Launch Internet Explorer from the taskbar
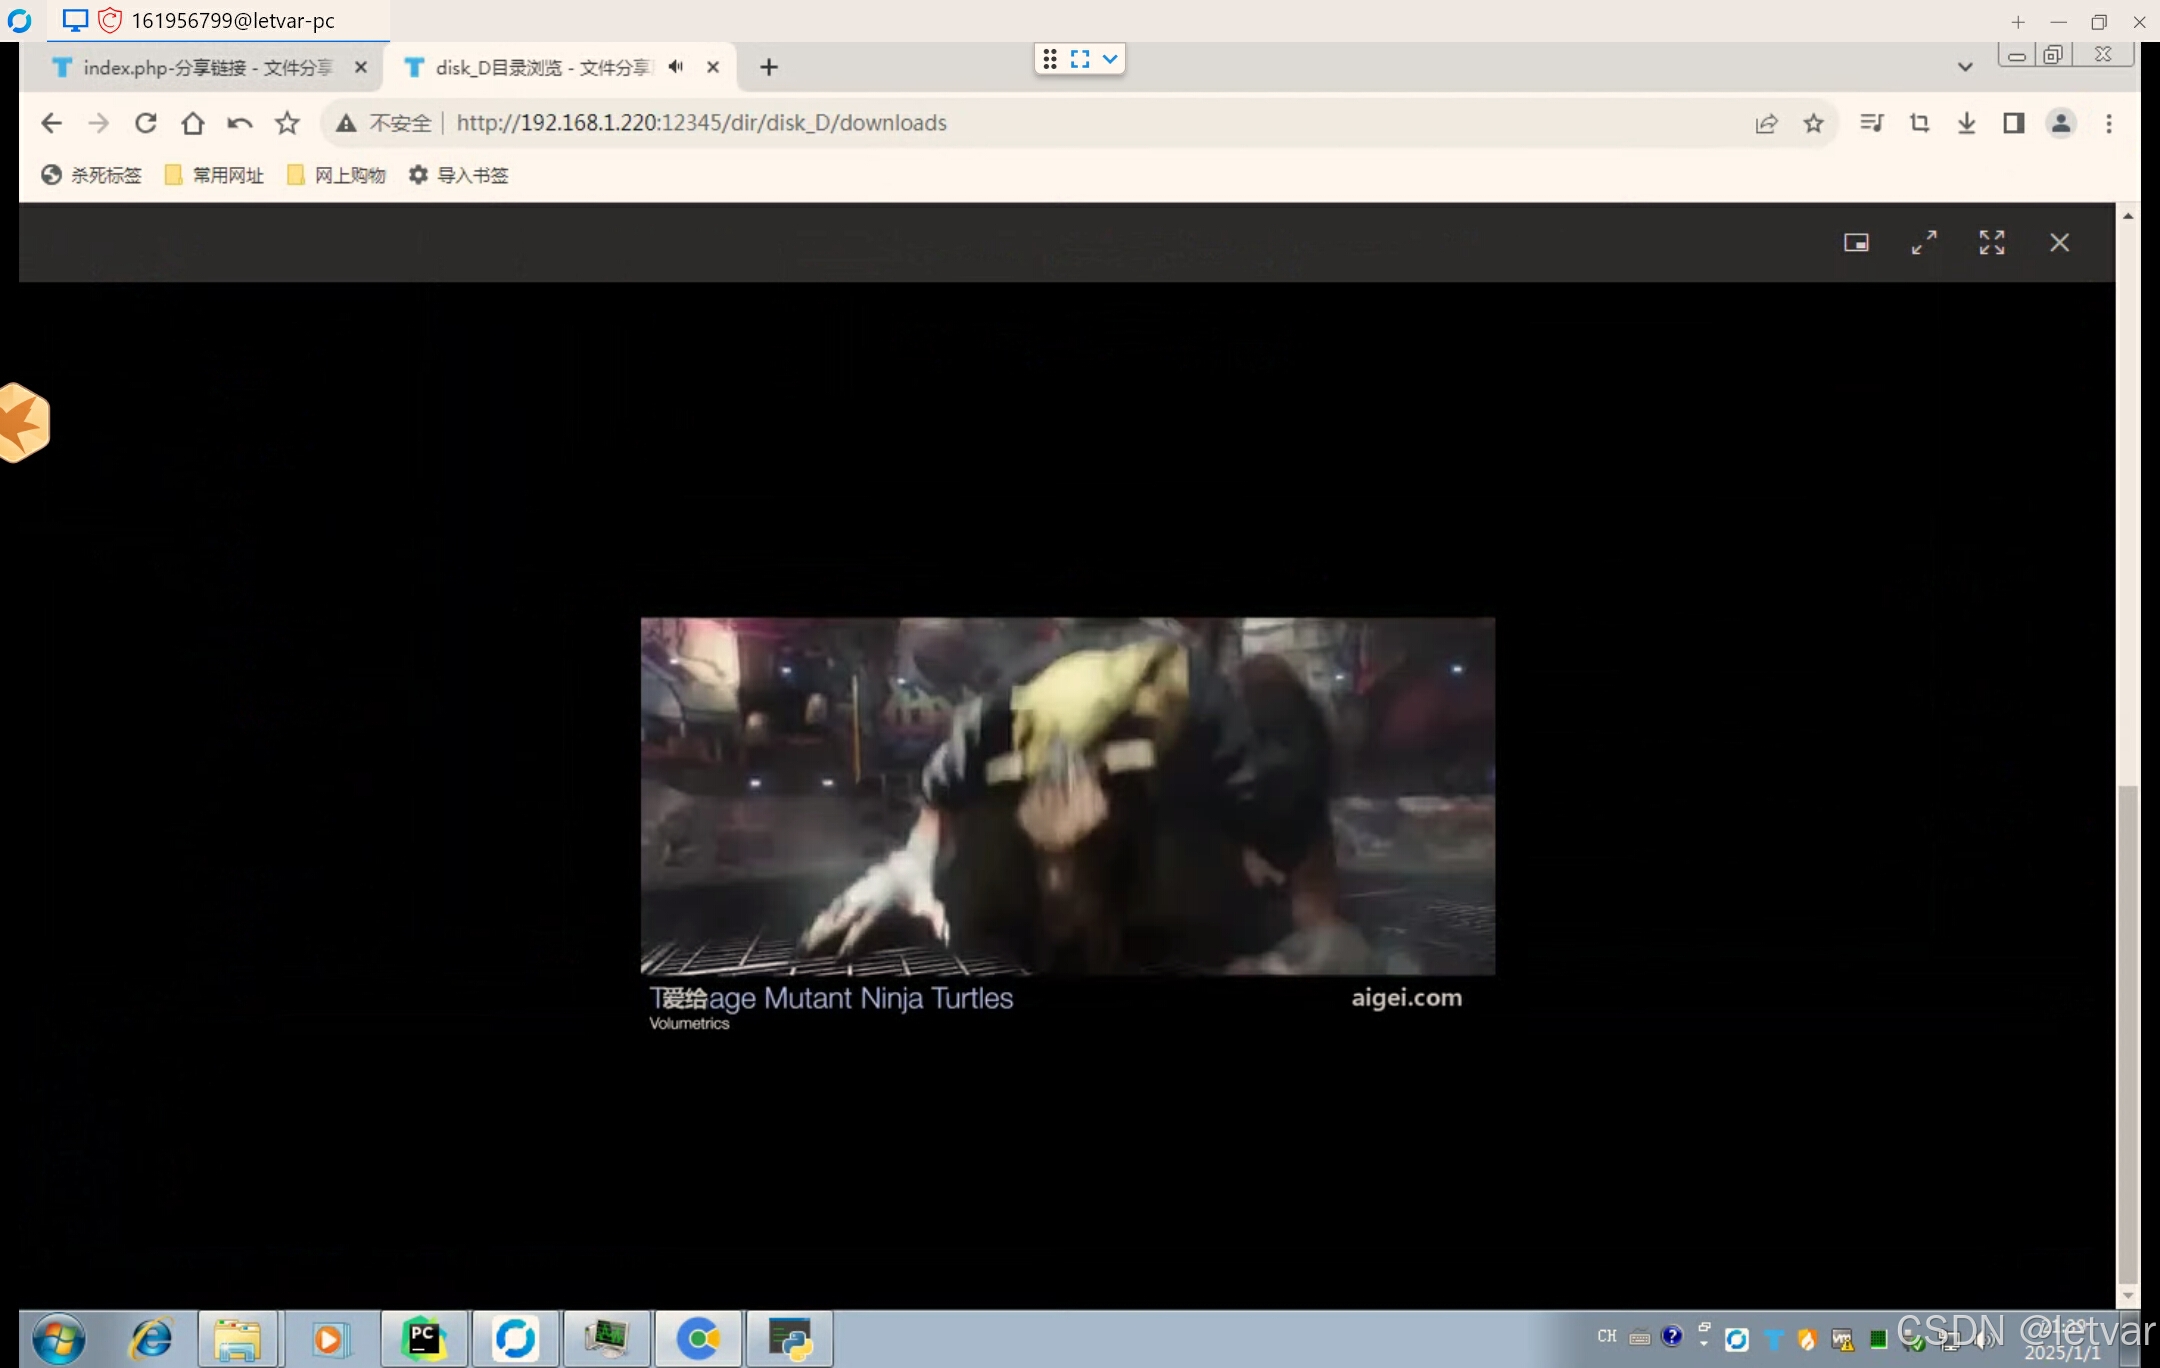Viewport: 2160px width, 1368px height. [151, 1338]
